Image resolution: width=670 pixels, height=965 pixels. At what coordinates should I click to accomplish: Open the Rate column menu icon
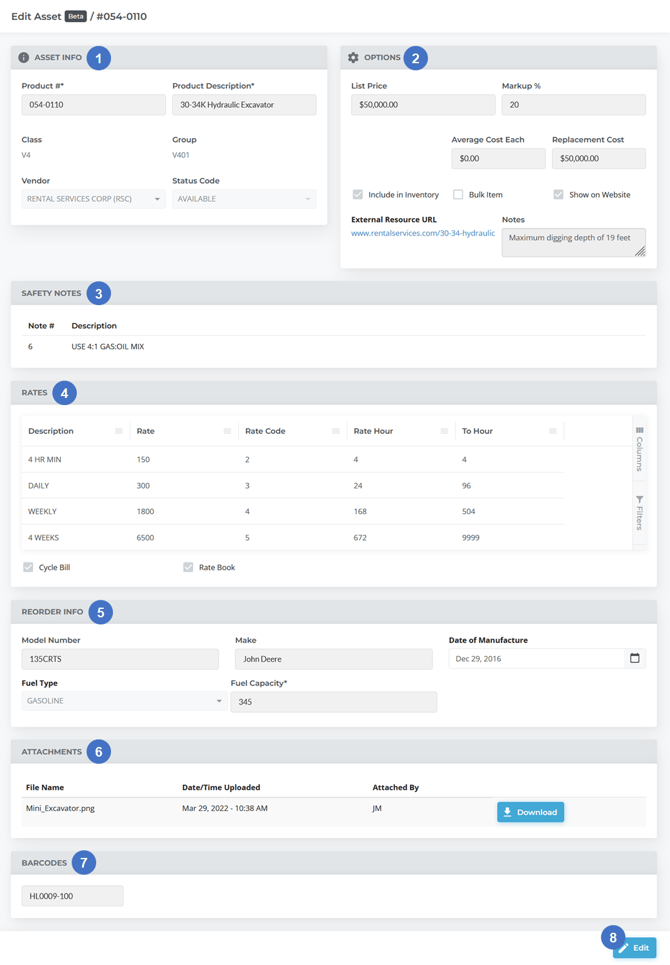[x=227, y=431]
